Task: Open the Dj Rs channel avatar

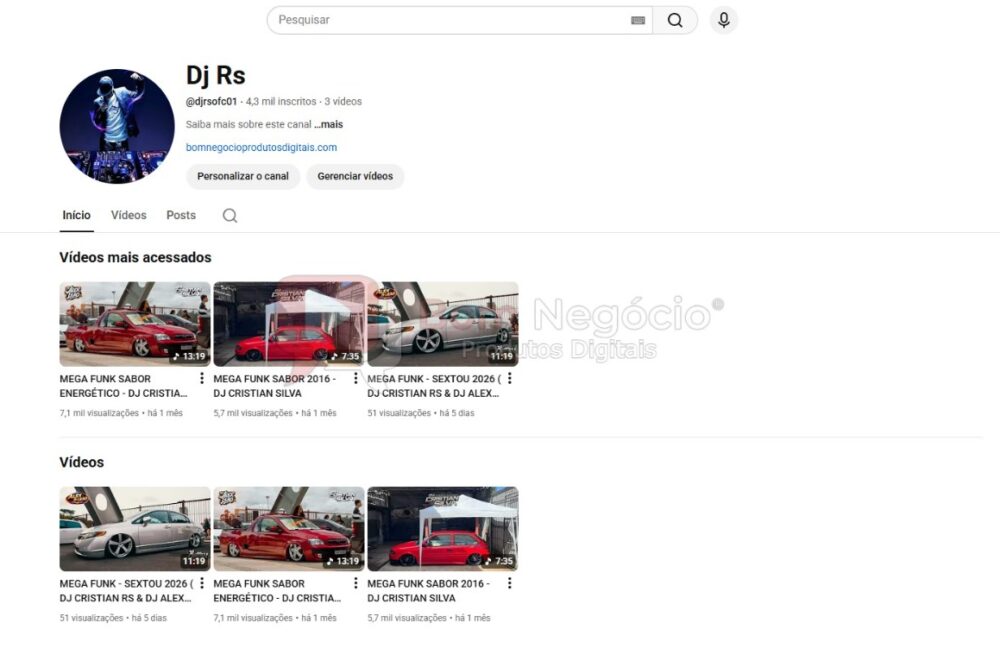Action: [x=117, y=126]
